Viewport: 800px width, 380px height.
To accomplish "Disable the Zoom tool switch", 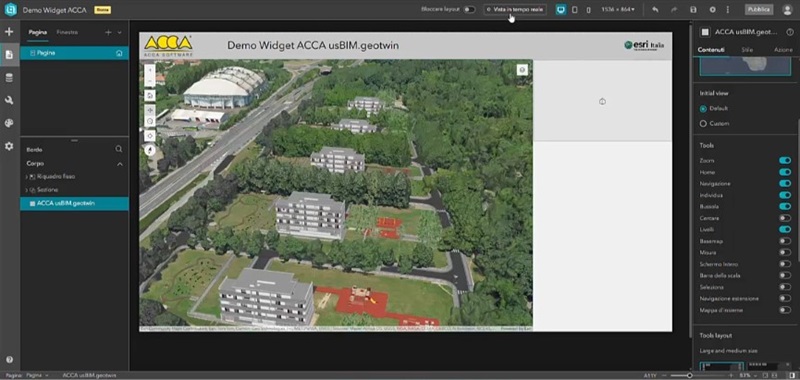I will click(x=785, y=161).
